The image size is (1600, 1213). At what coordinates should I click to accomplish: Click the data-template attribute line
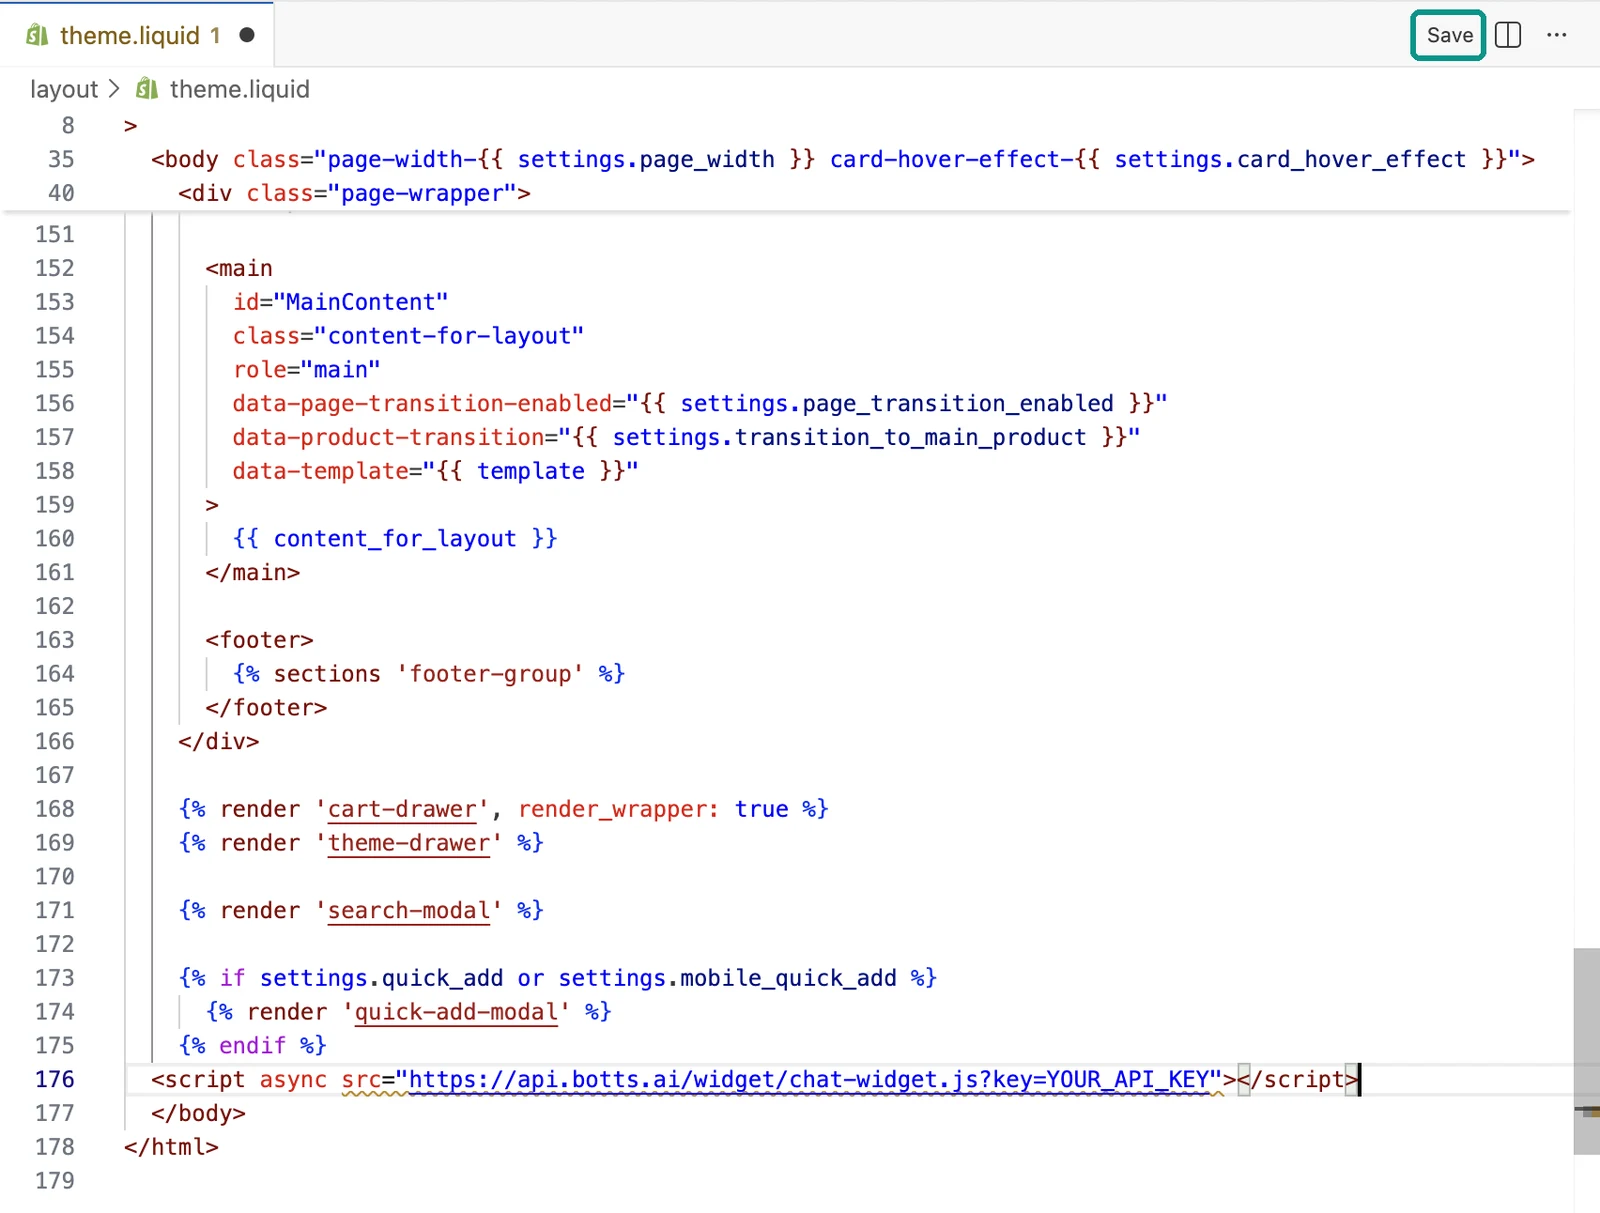(435, 471)
